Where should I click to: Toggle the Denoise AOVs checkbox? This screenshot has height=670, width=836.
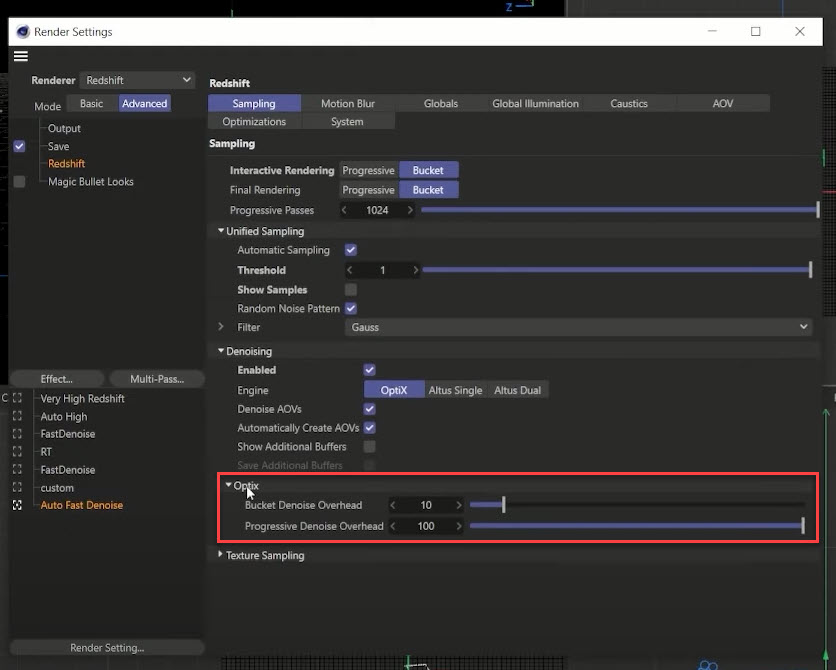pyautogui.click(x=369, y=409)
